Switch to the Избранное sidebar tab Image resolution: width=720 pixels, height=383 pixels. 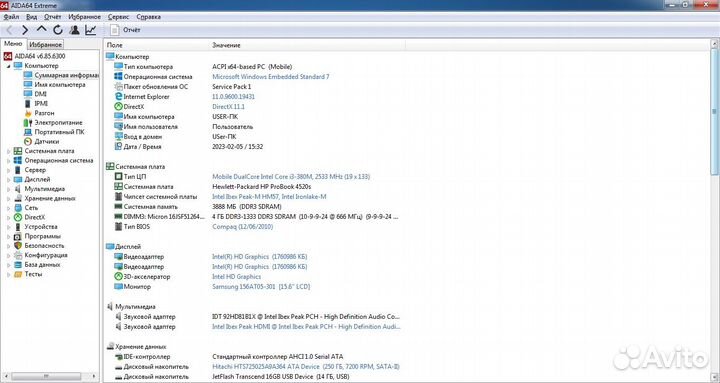click(45, 45)
